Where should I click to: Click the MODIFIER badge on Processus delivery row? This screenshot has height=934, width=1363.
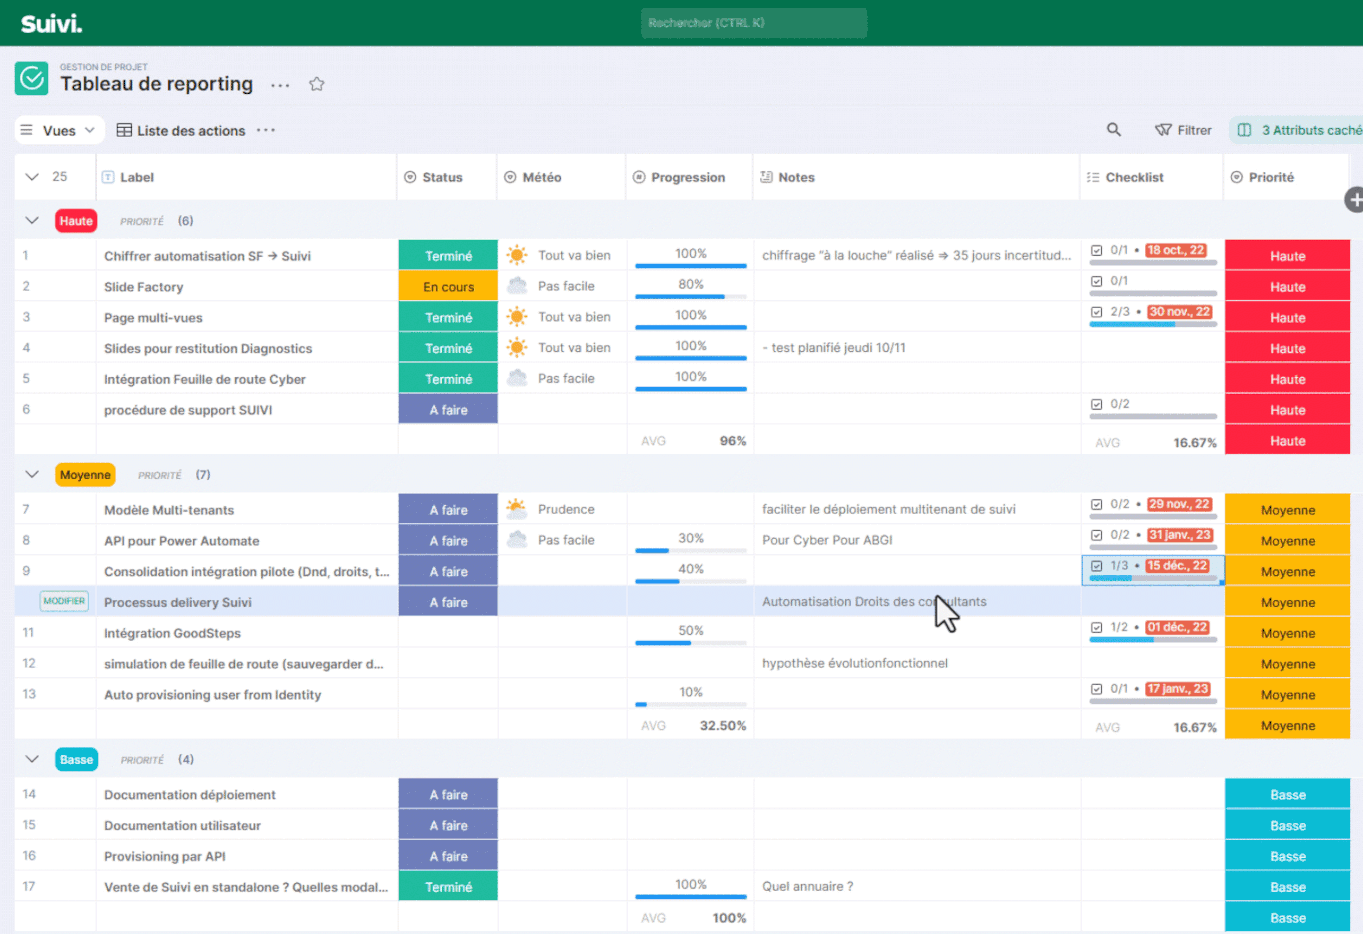[x=64, y=601]
